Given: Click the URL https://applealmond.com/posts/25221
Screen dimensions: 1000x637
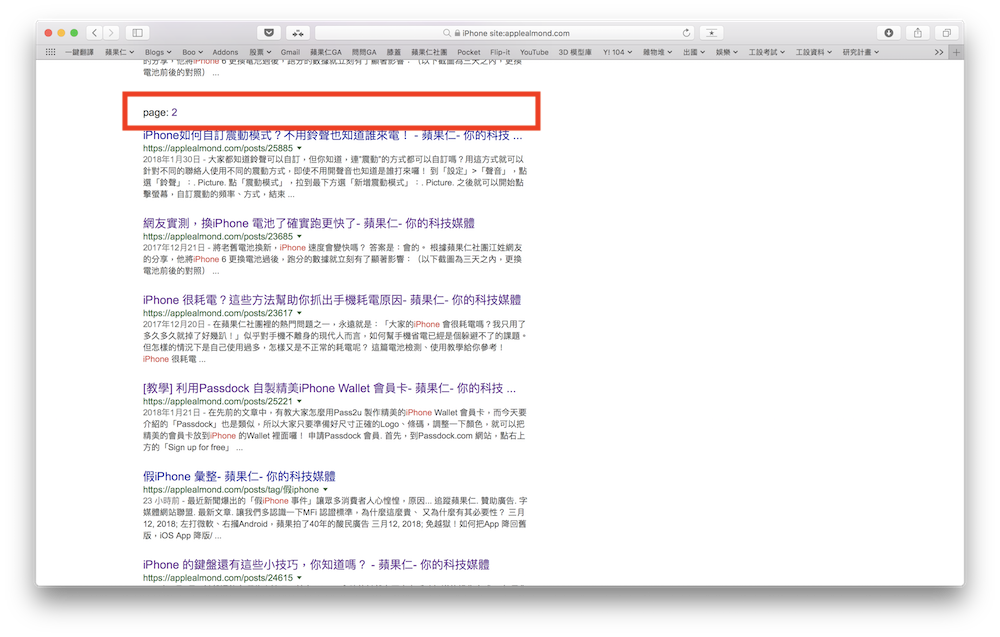Looking at the screenshot, I should pyautogui.click(x=218, y=402).
